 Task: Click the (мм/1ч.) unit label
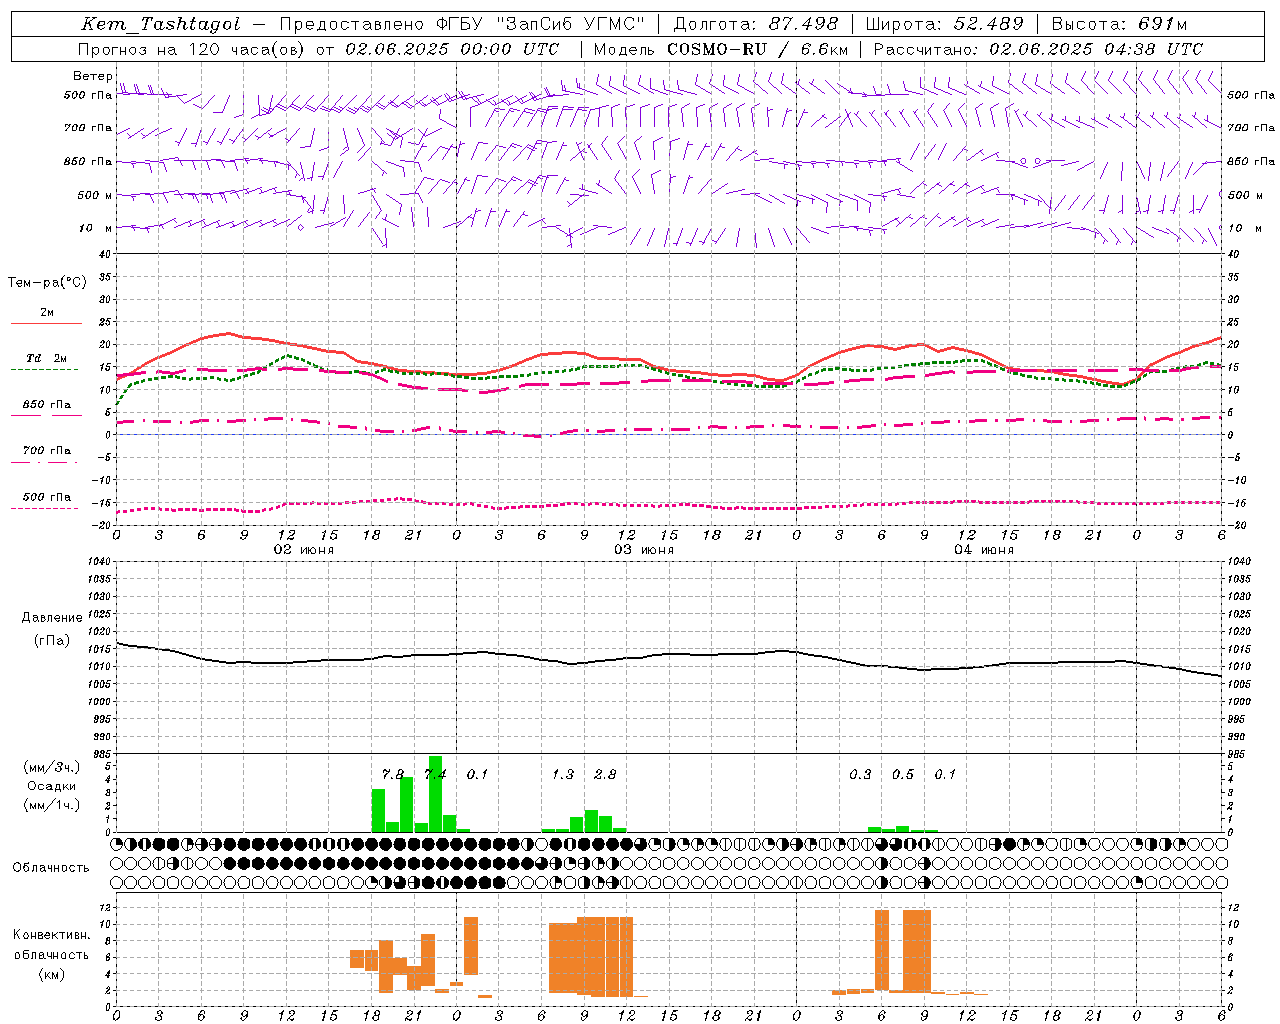(52, 805)
